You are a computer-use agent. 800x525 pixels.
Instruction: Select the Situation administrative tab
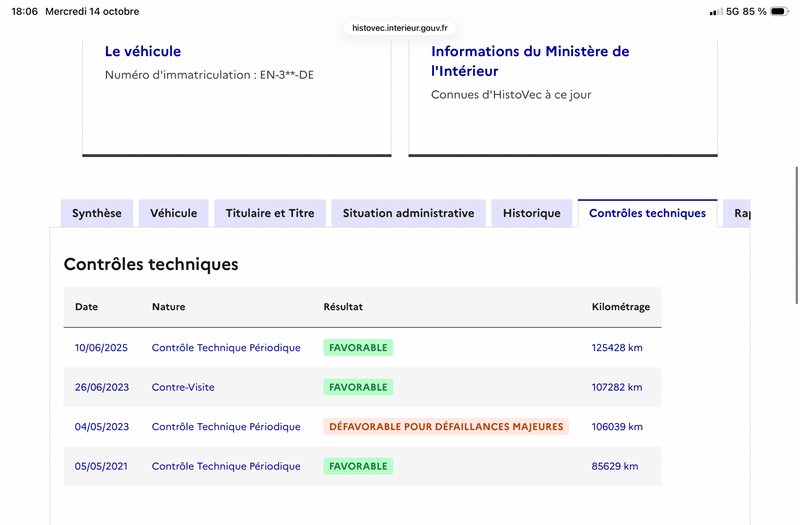[x=409, y=213]
